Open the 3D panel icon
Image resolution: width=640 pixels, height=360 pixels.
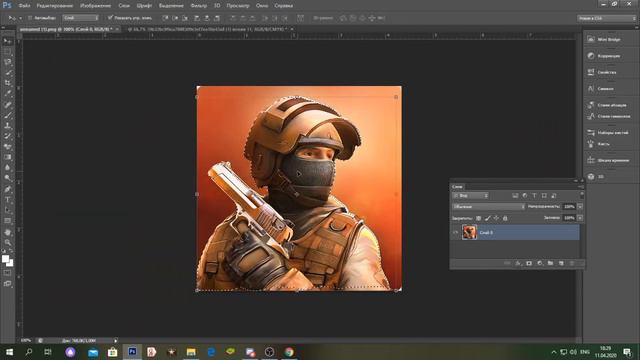click(x=591, y=176)
